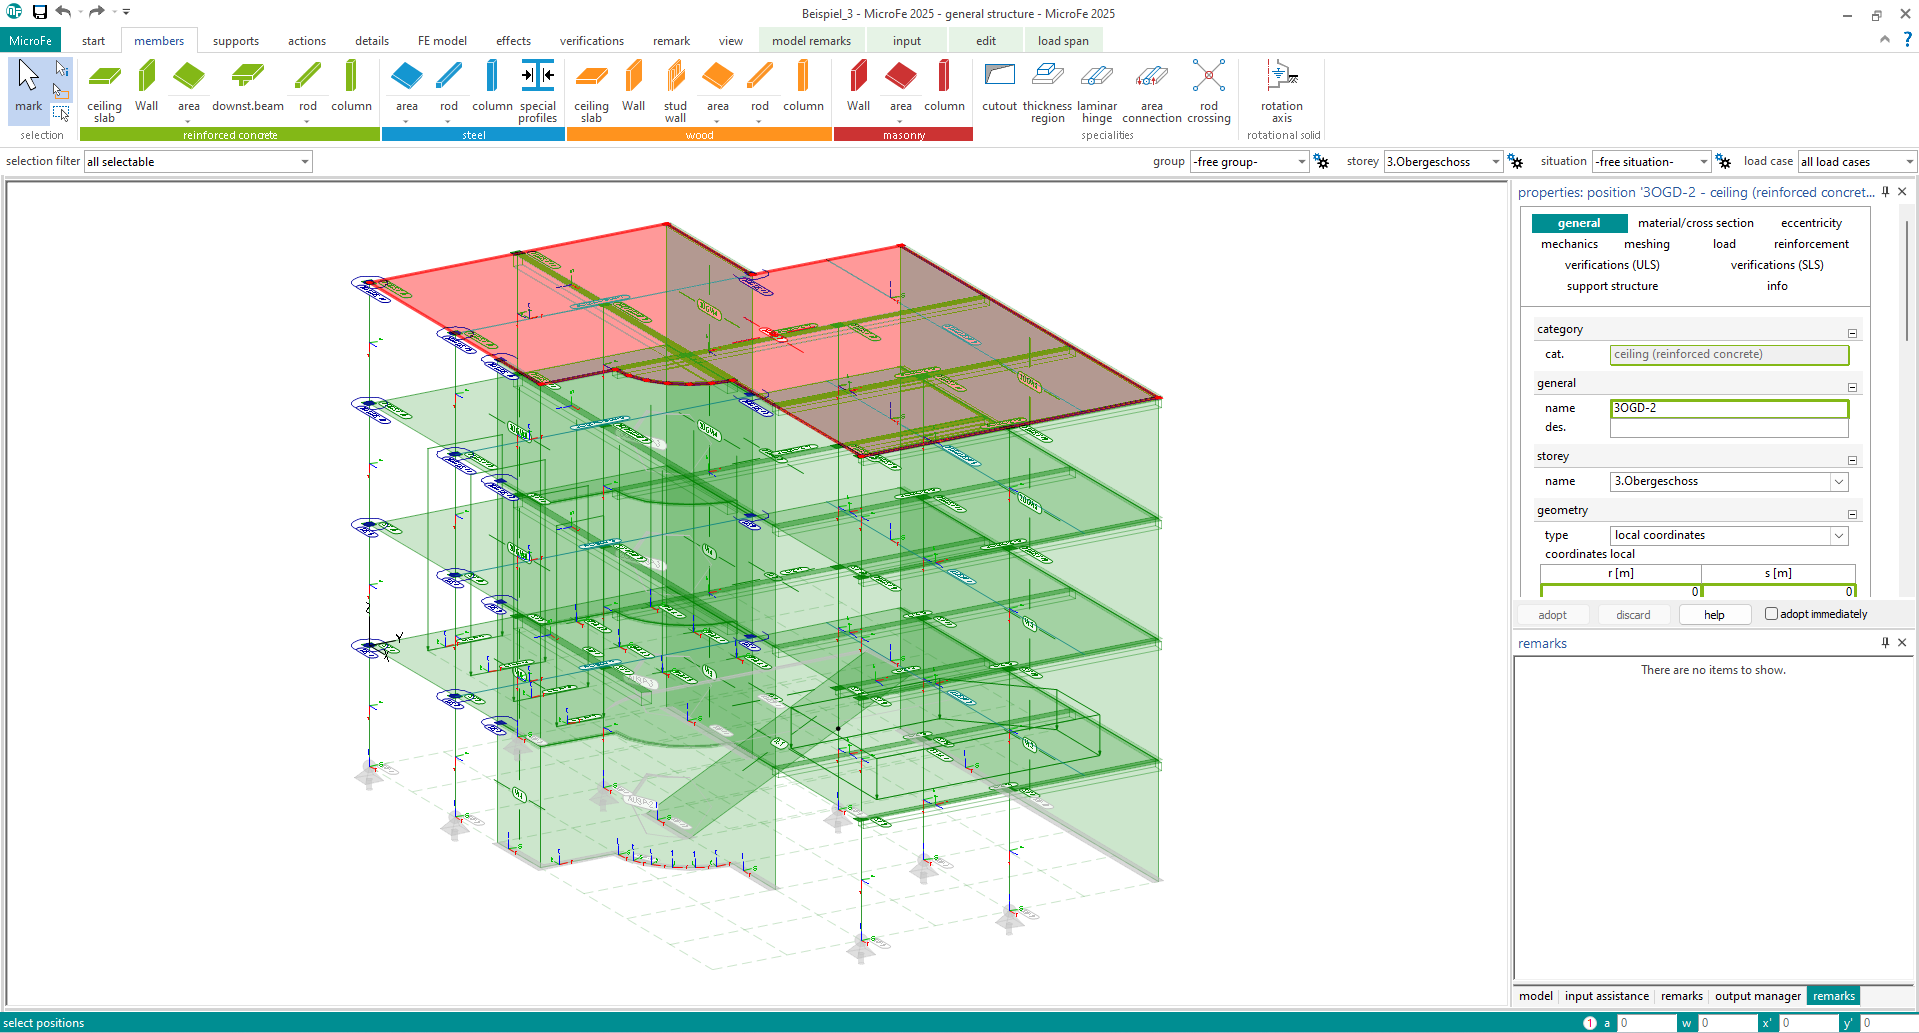Select the reinforced concrete ceiling slab tool
Screen dimensions: 1919x1033
click(104, 89)
